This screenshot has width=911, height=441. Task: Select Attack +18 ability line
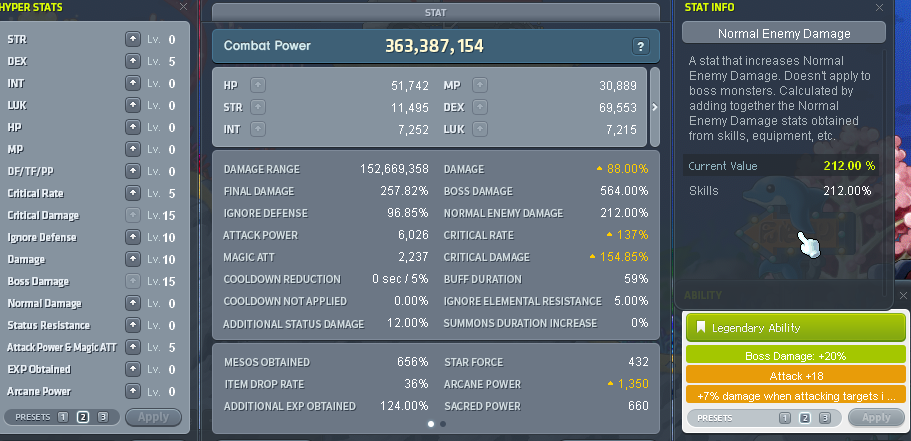(x=795, y=375)
